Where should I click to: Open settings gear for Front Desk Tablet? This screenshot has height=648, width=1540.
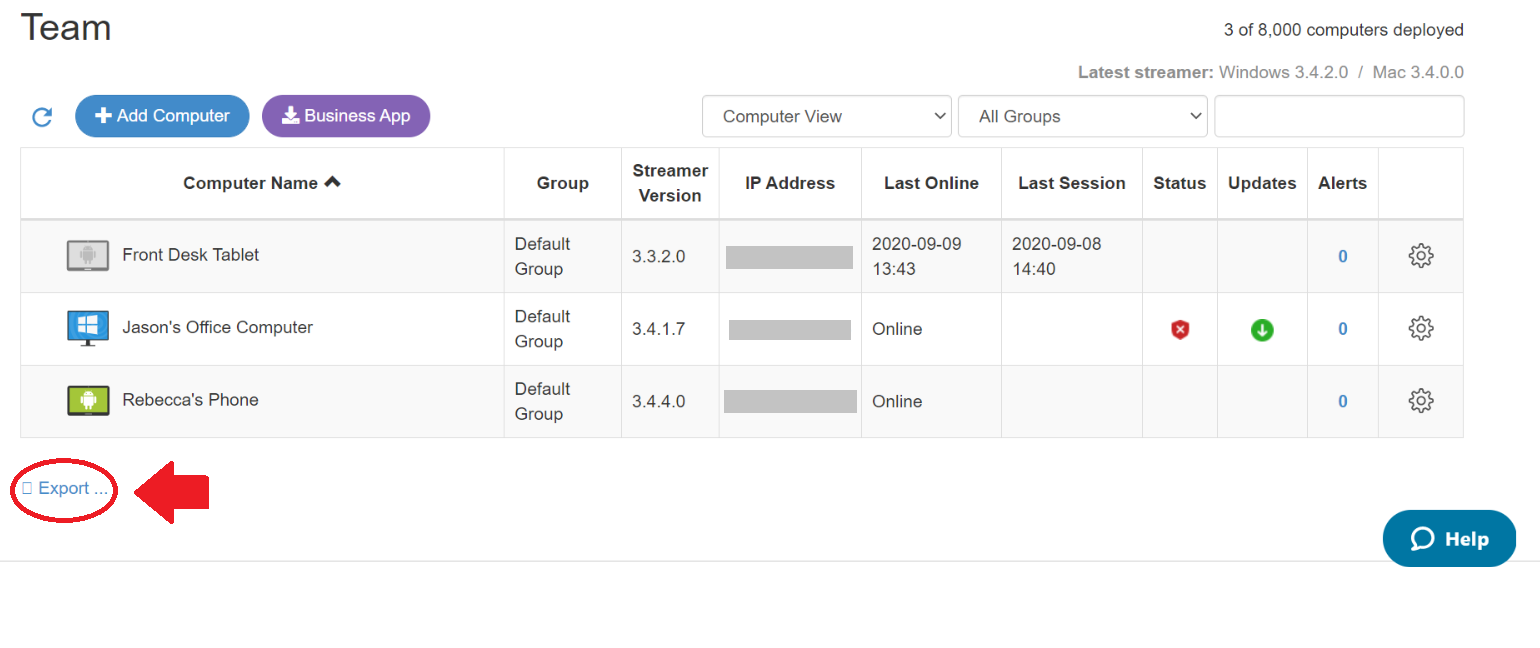point(1420,256)
